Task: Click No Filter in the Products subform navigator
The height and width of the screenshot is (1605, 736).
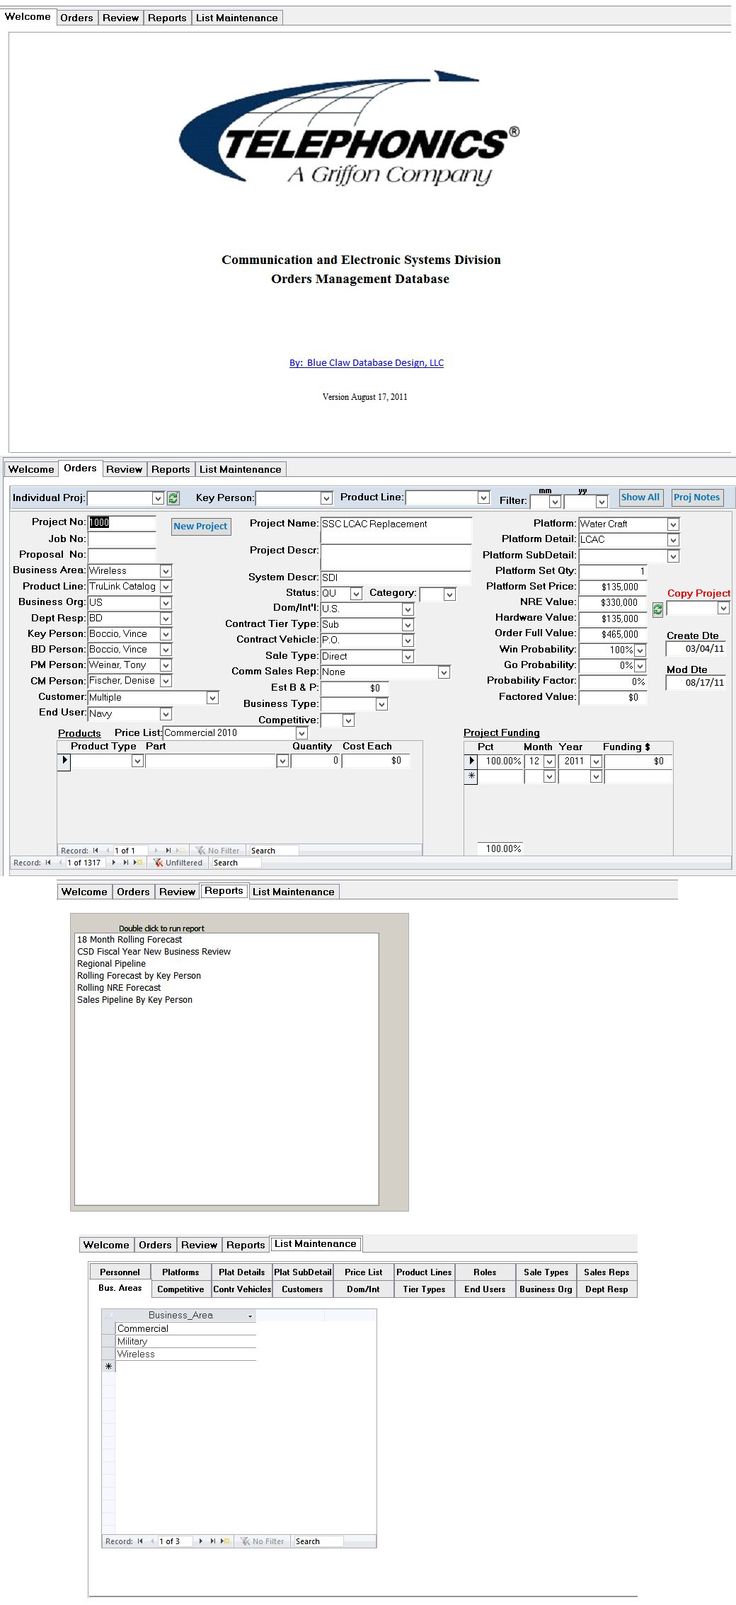Action: 217,850
